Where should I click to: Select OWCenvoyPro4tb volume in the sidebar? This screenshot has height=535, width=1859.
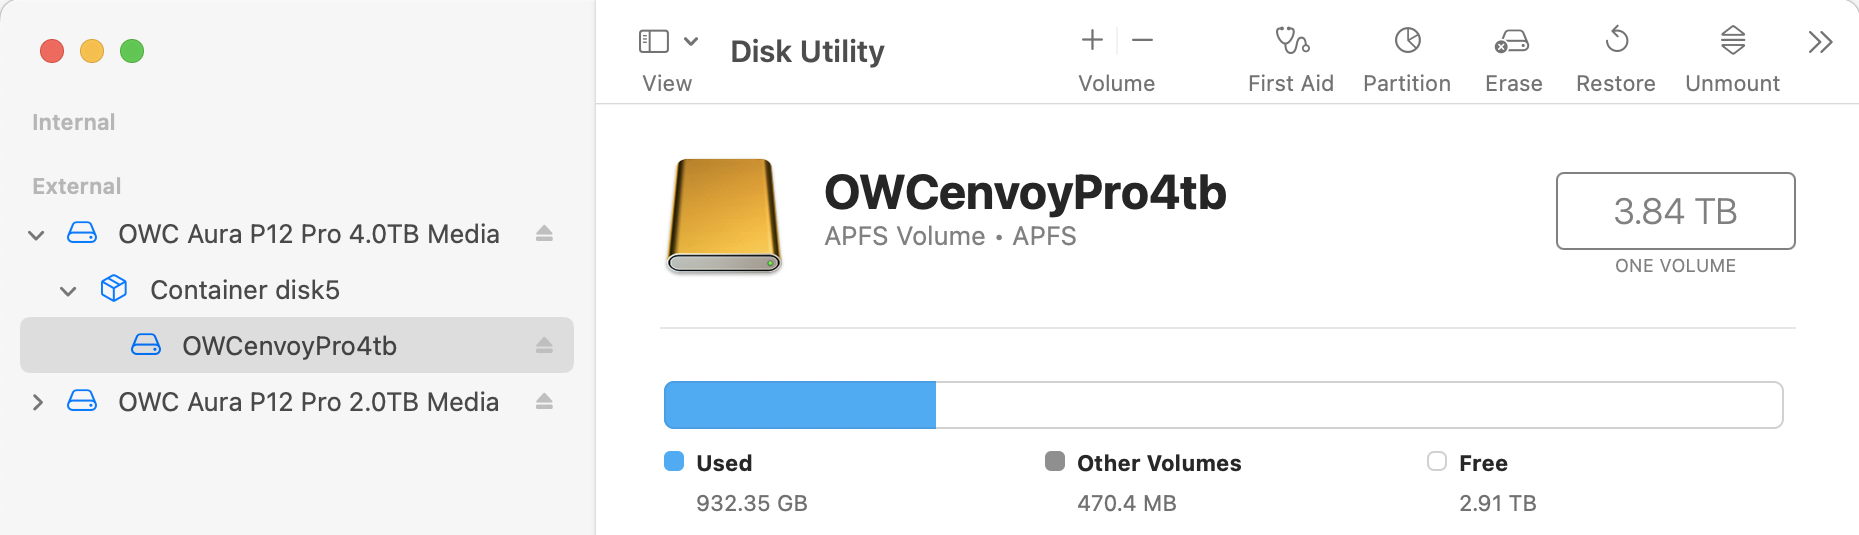point(289,346)
